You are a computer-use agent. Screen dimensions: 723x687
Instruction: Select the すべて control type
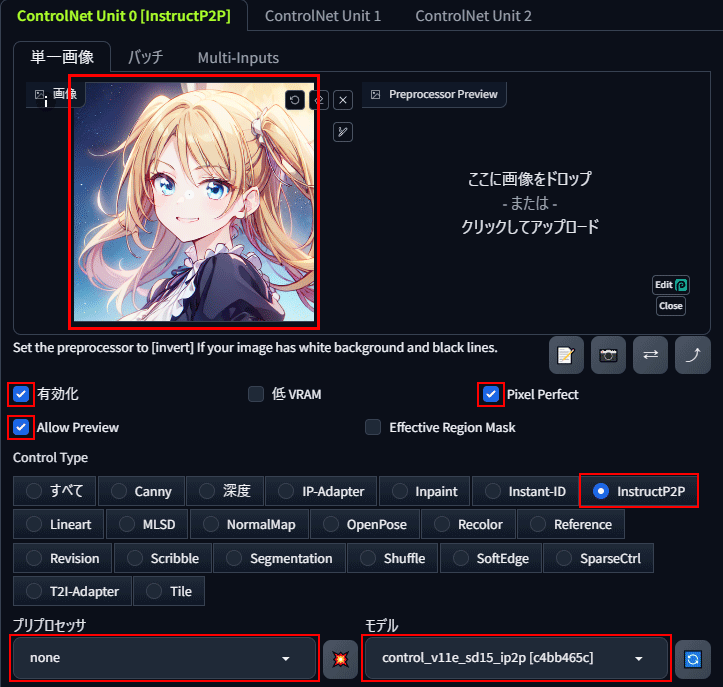pos(54,491)
